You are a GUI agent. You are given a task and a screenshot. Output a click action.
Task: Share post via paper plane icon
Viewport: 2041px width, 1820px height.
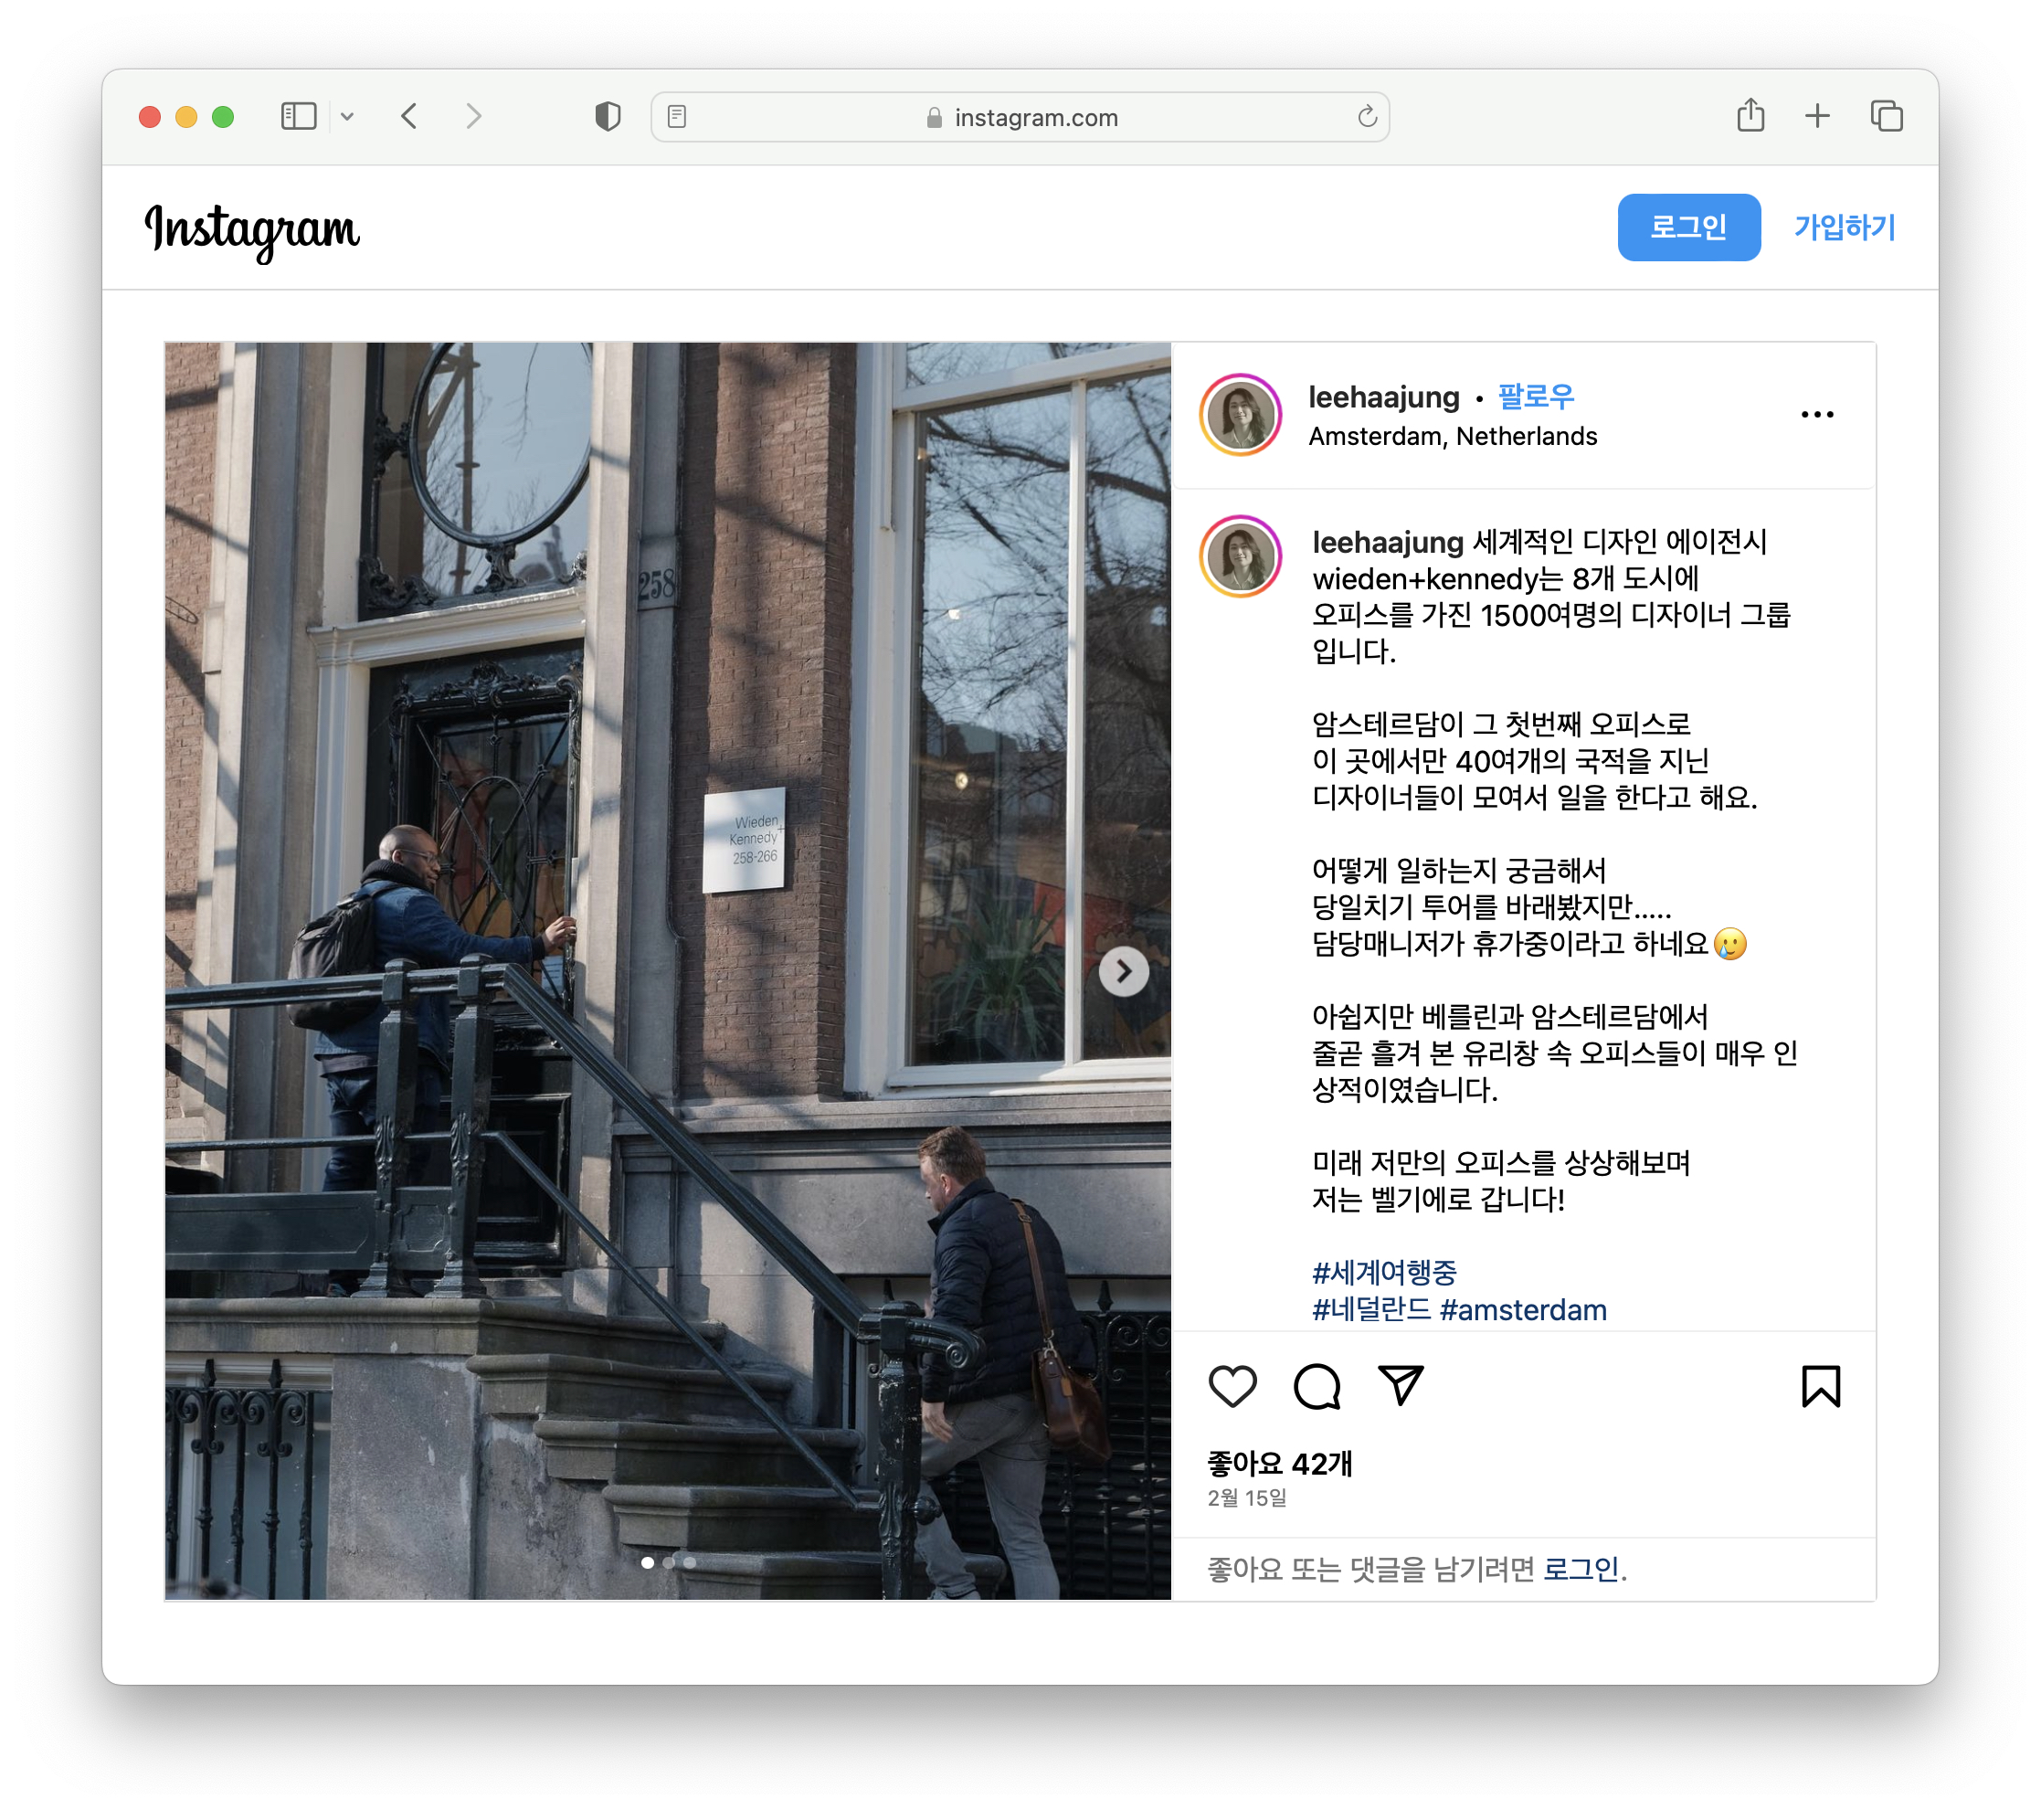click(x=1401, y=1386)
